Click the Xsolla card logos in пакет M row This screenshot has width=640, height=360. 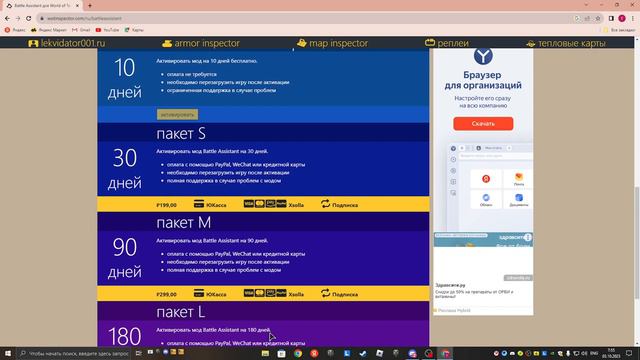[x=265, y=293]
